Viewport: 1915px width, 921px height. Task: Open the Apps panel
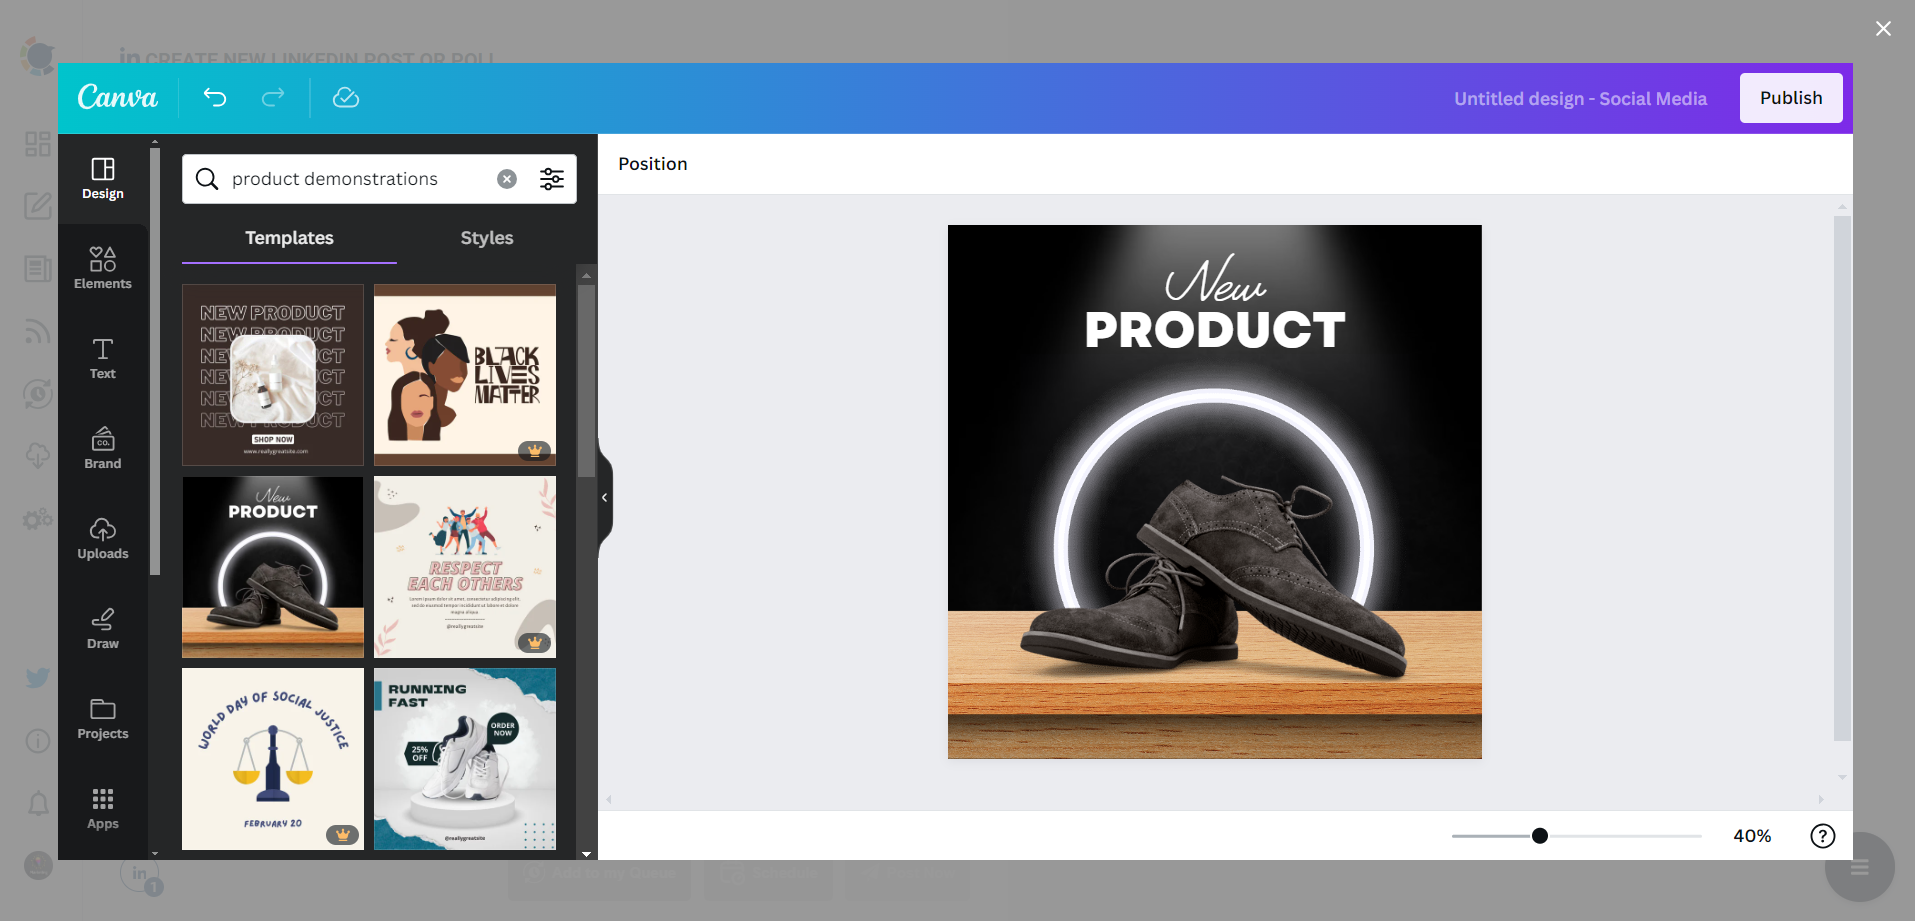(102, 806)
